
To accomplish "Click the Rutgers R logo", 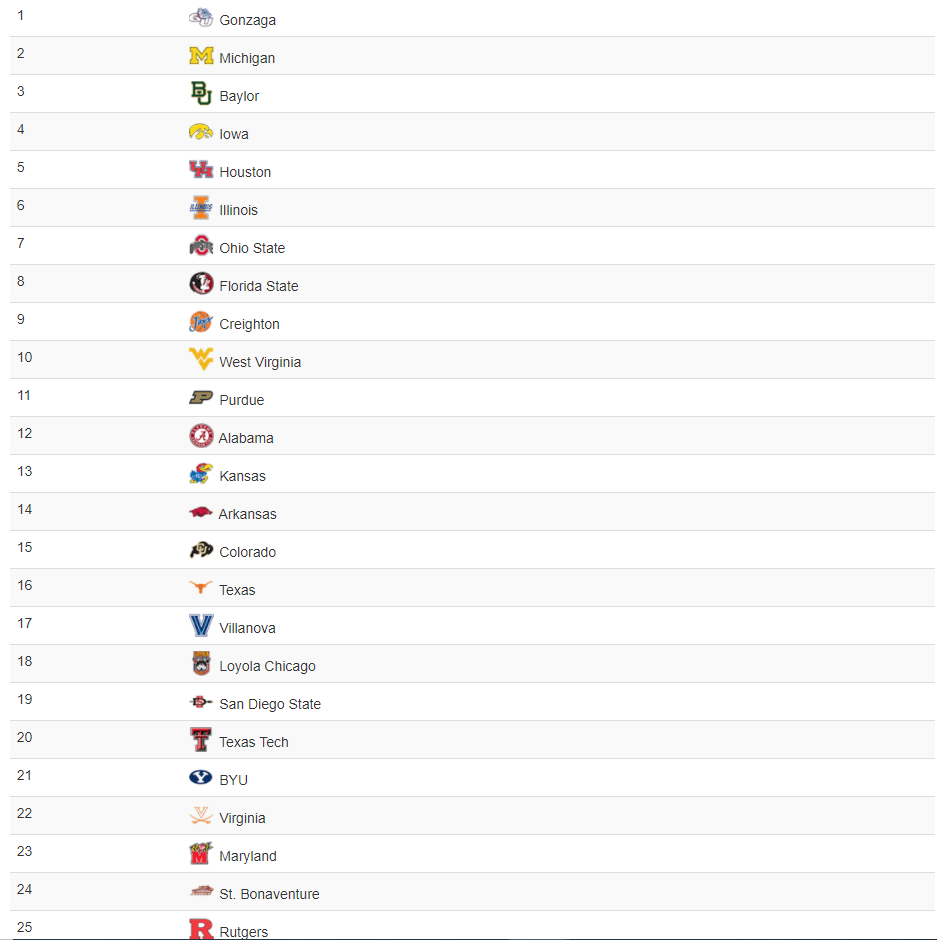I will point(201,929).
